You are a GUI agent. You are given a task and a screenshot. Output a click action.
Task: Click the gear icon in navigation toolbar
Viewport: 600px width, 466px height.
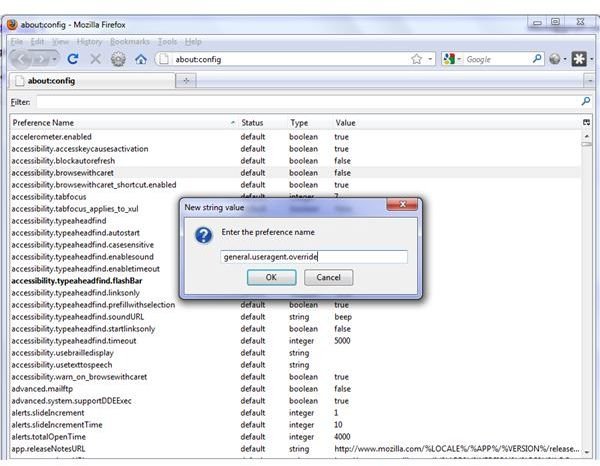click(118, 59)
